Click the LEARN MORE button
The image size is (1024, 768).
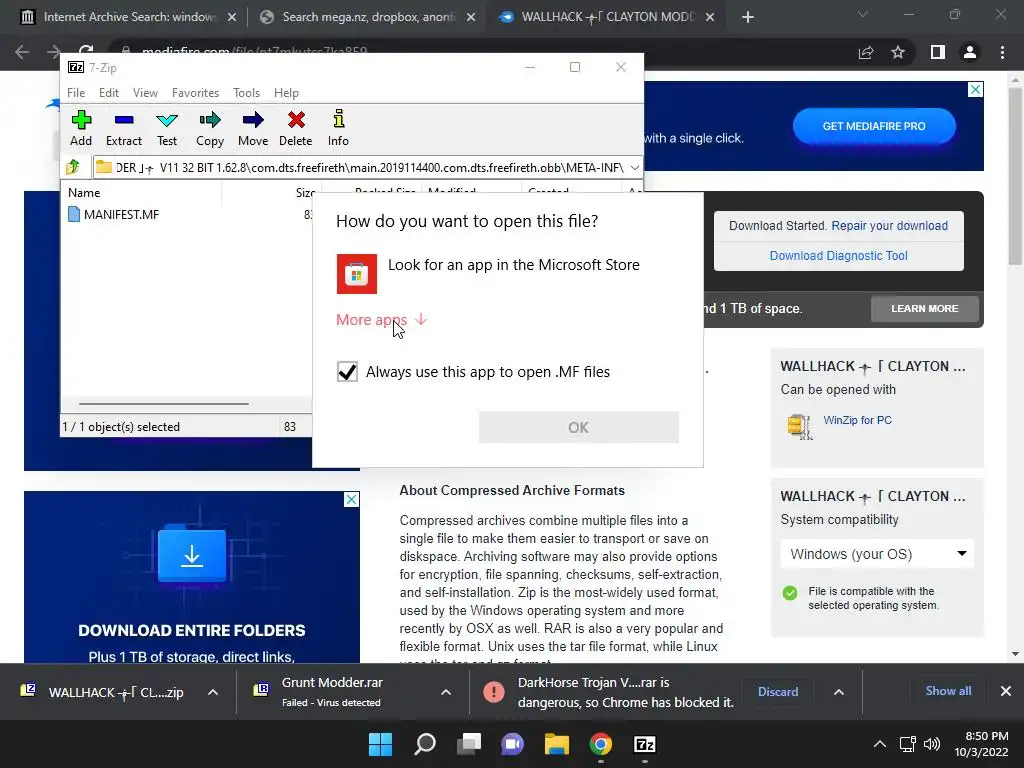[x=925, y=308]
